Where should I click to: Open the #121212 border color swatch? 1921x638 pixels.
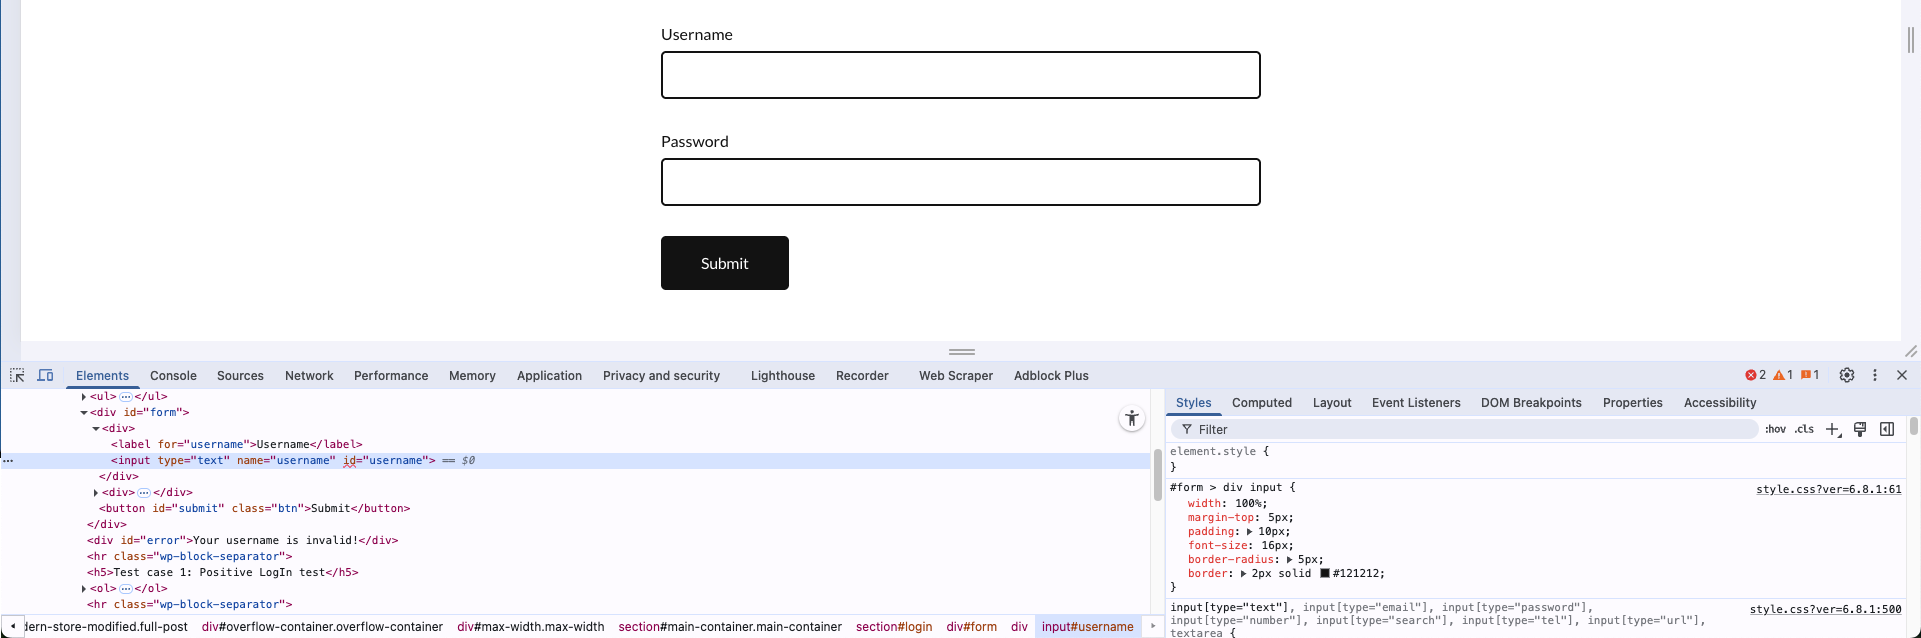(1325, 574)
